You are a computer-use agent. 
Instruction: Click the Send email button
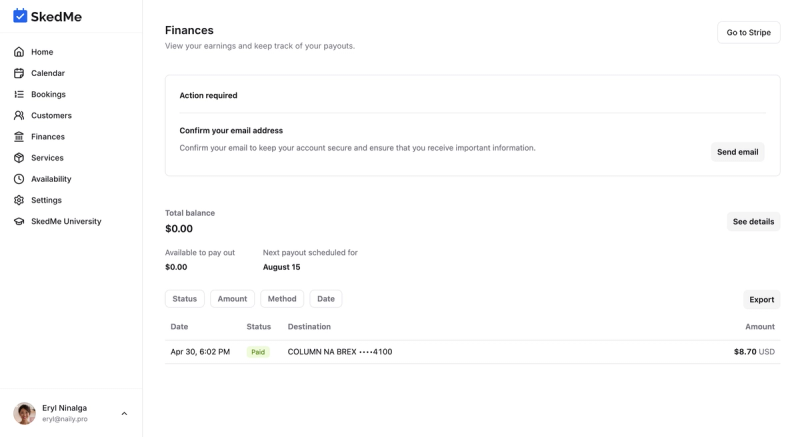click(737, 152)
